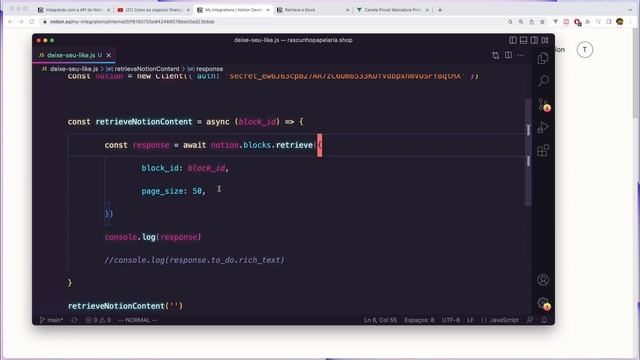
Task: Click the block_id: block_id line
Action: [x=185, y=168]
